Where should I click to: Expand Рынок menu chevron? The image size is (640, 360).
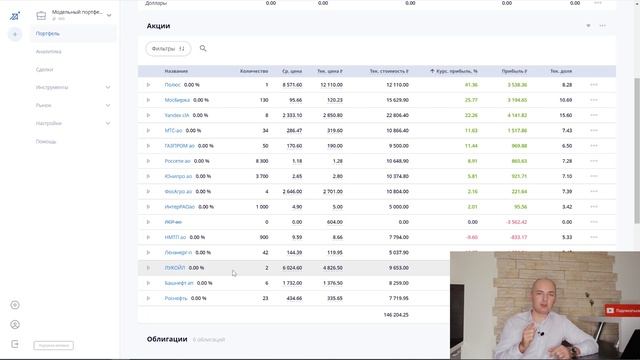[108, 105]
